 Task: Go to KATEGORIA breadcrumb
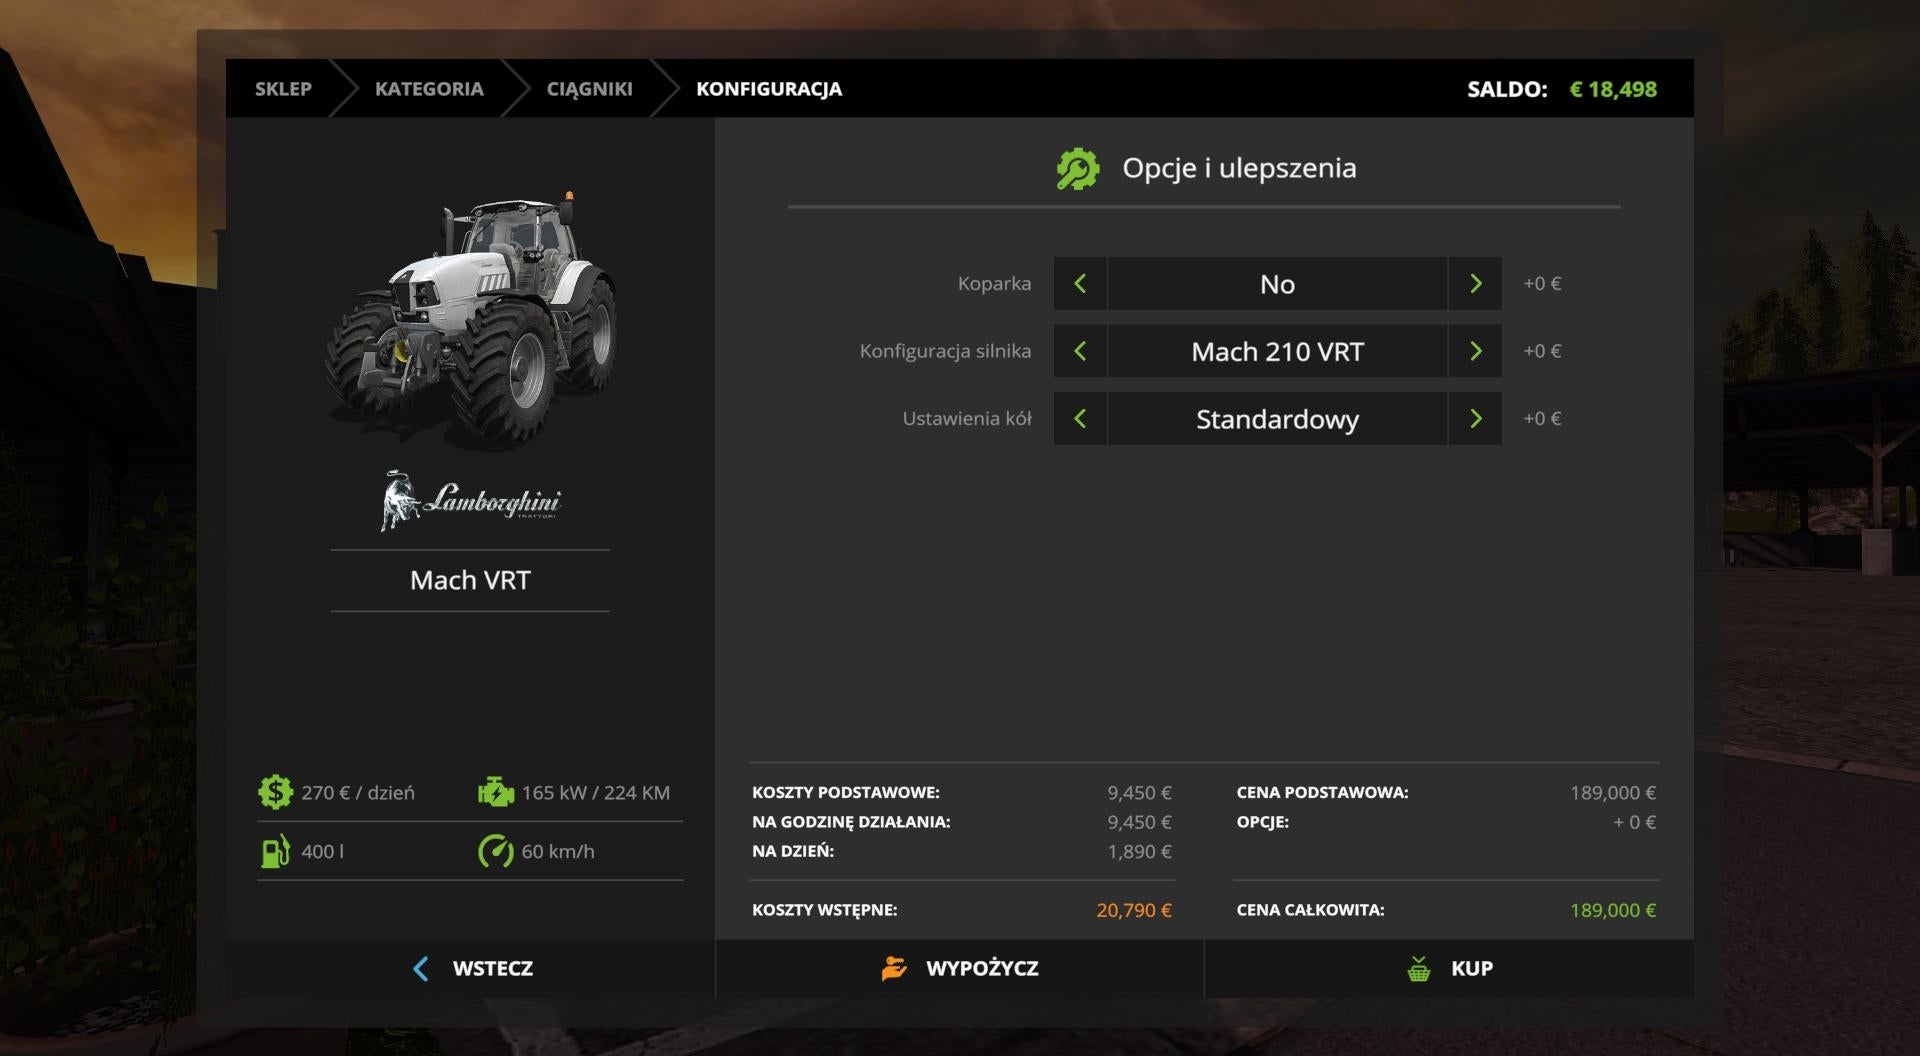click(429, 89)
